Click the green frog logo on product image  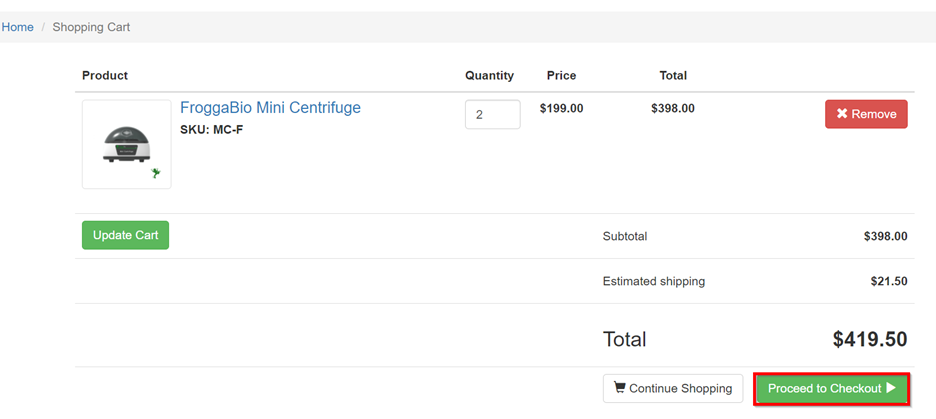tap(156, 173)
